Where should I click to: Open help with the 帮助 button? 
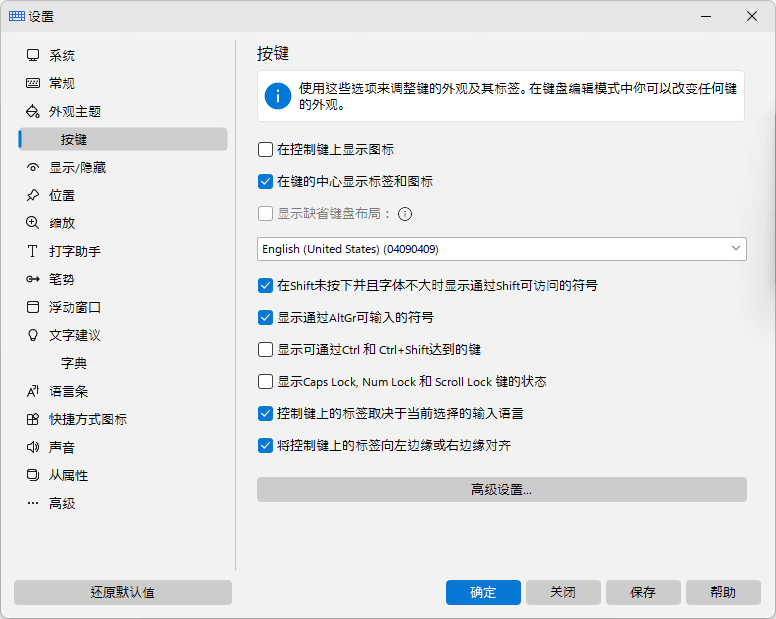723,592
